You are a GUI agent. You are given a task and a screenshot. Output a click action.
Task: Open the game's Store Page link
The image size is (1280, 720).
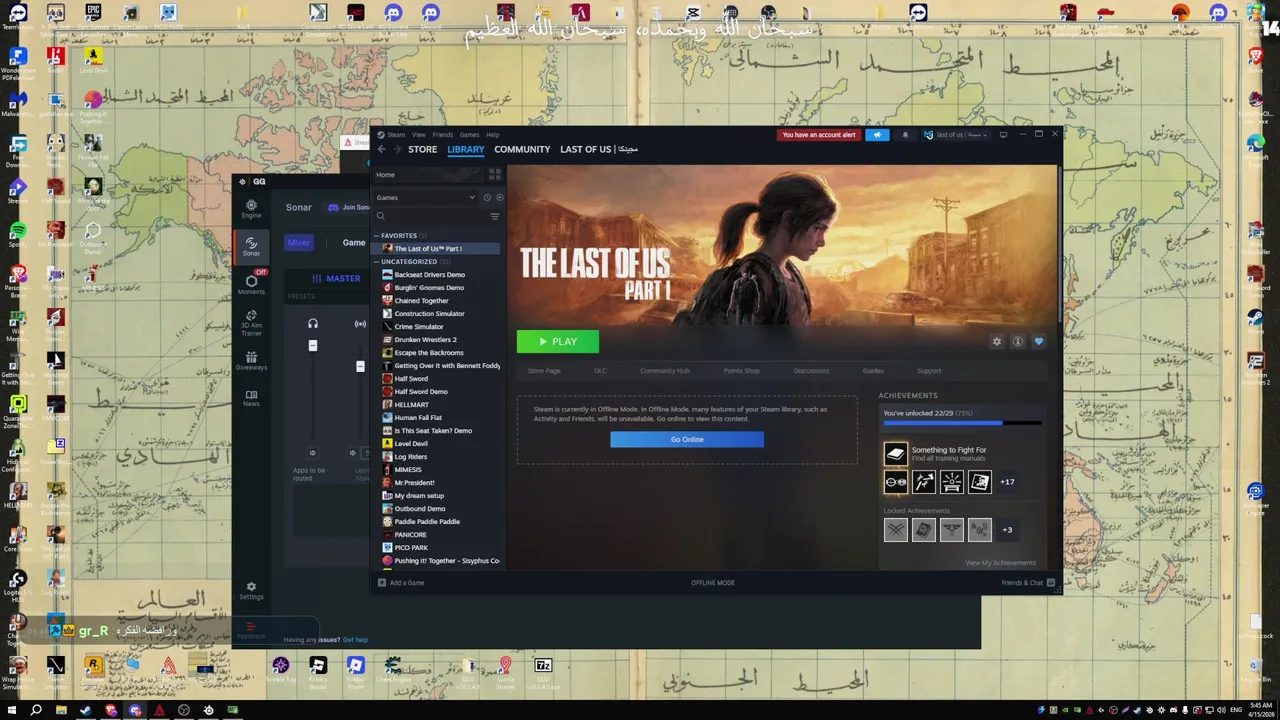coord(544,371)
